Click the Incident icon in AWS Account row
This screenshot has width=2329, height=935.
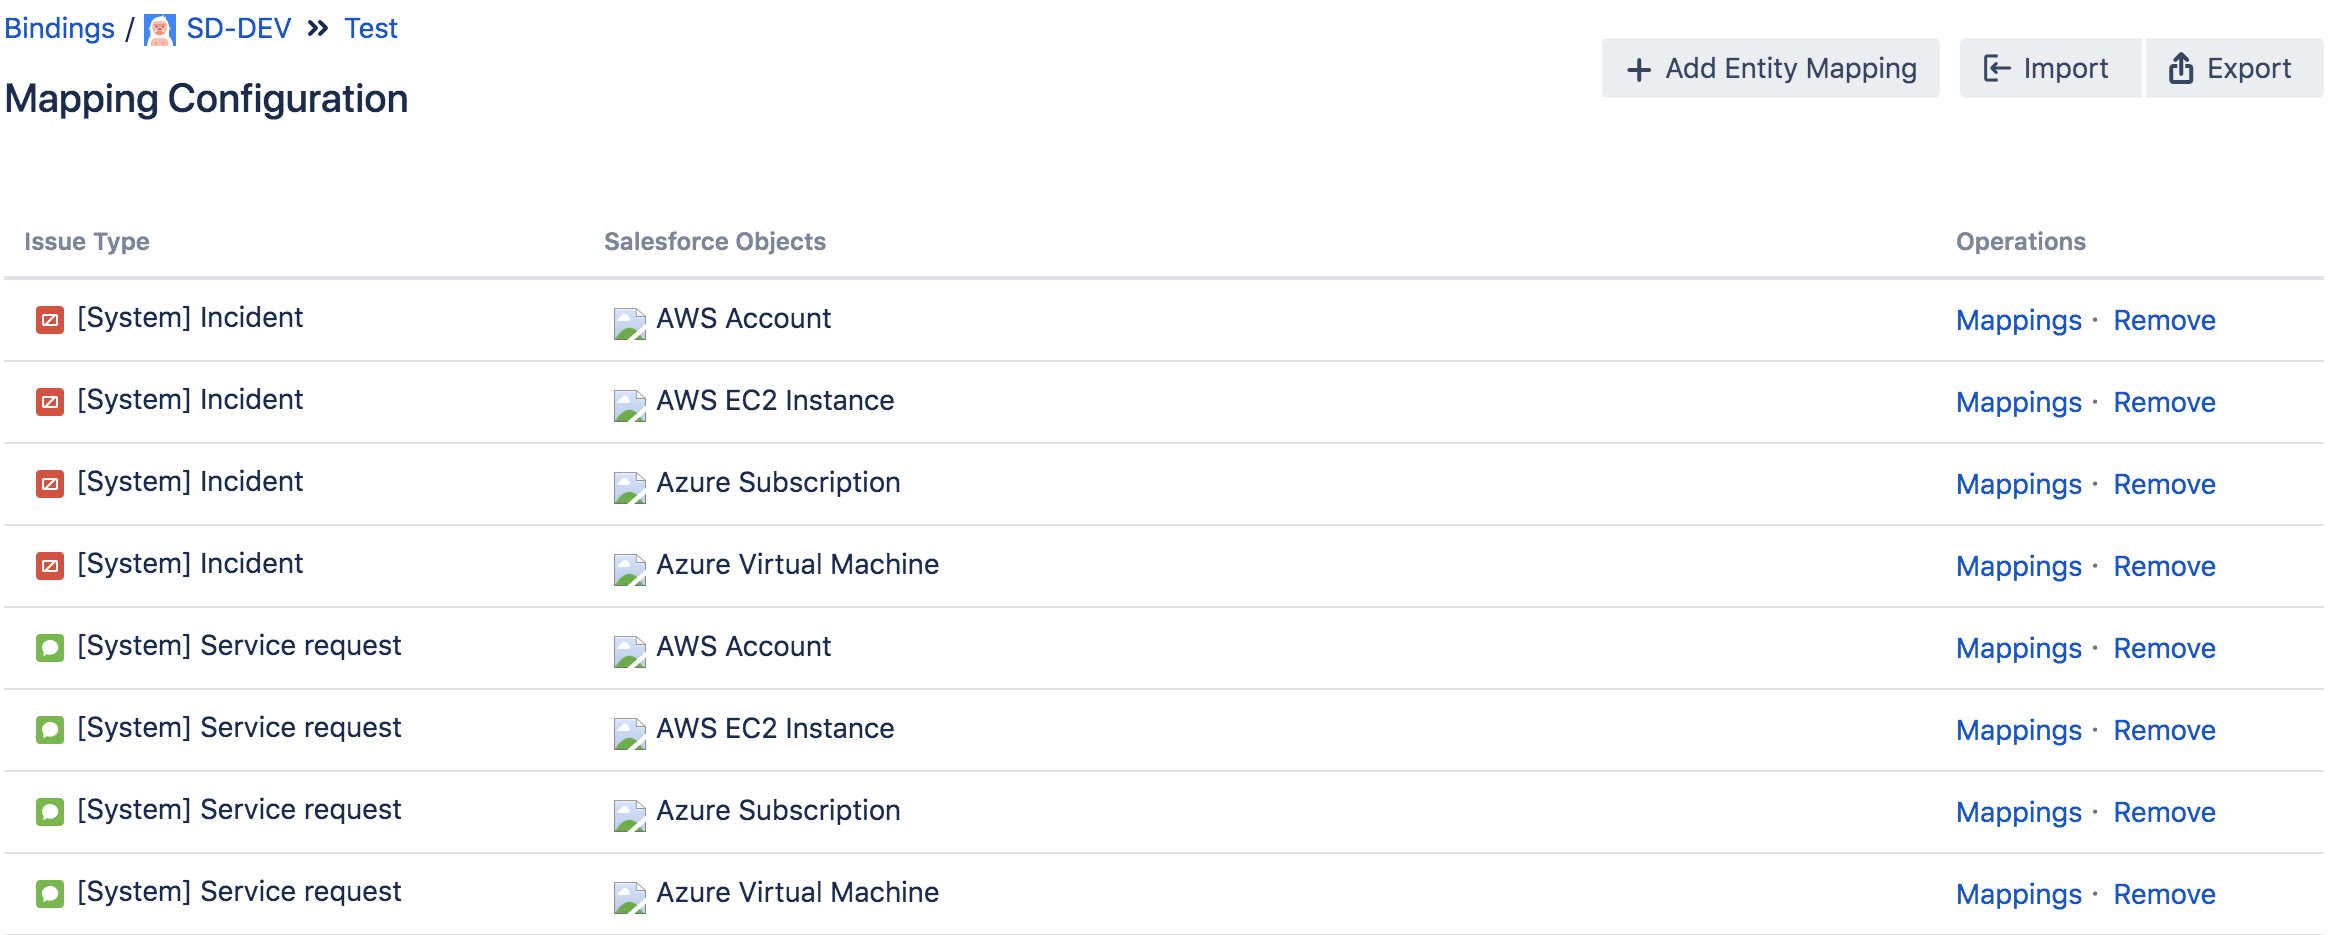(x=50, y=320)
